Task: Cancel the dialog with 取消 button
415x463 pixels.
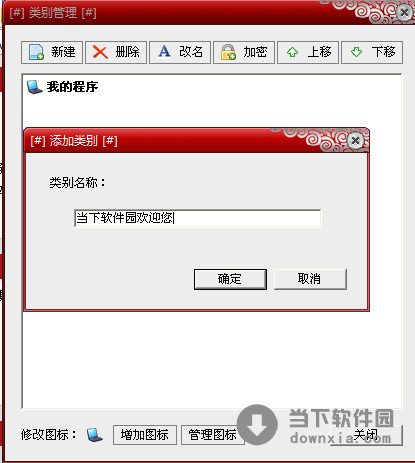Action: point(310,279)
